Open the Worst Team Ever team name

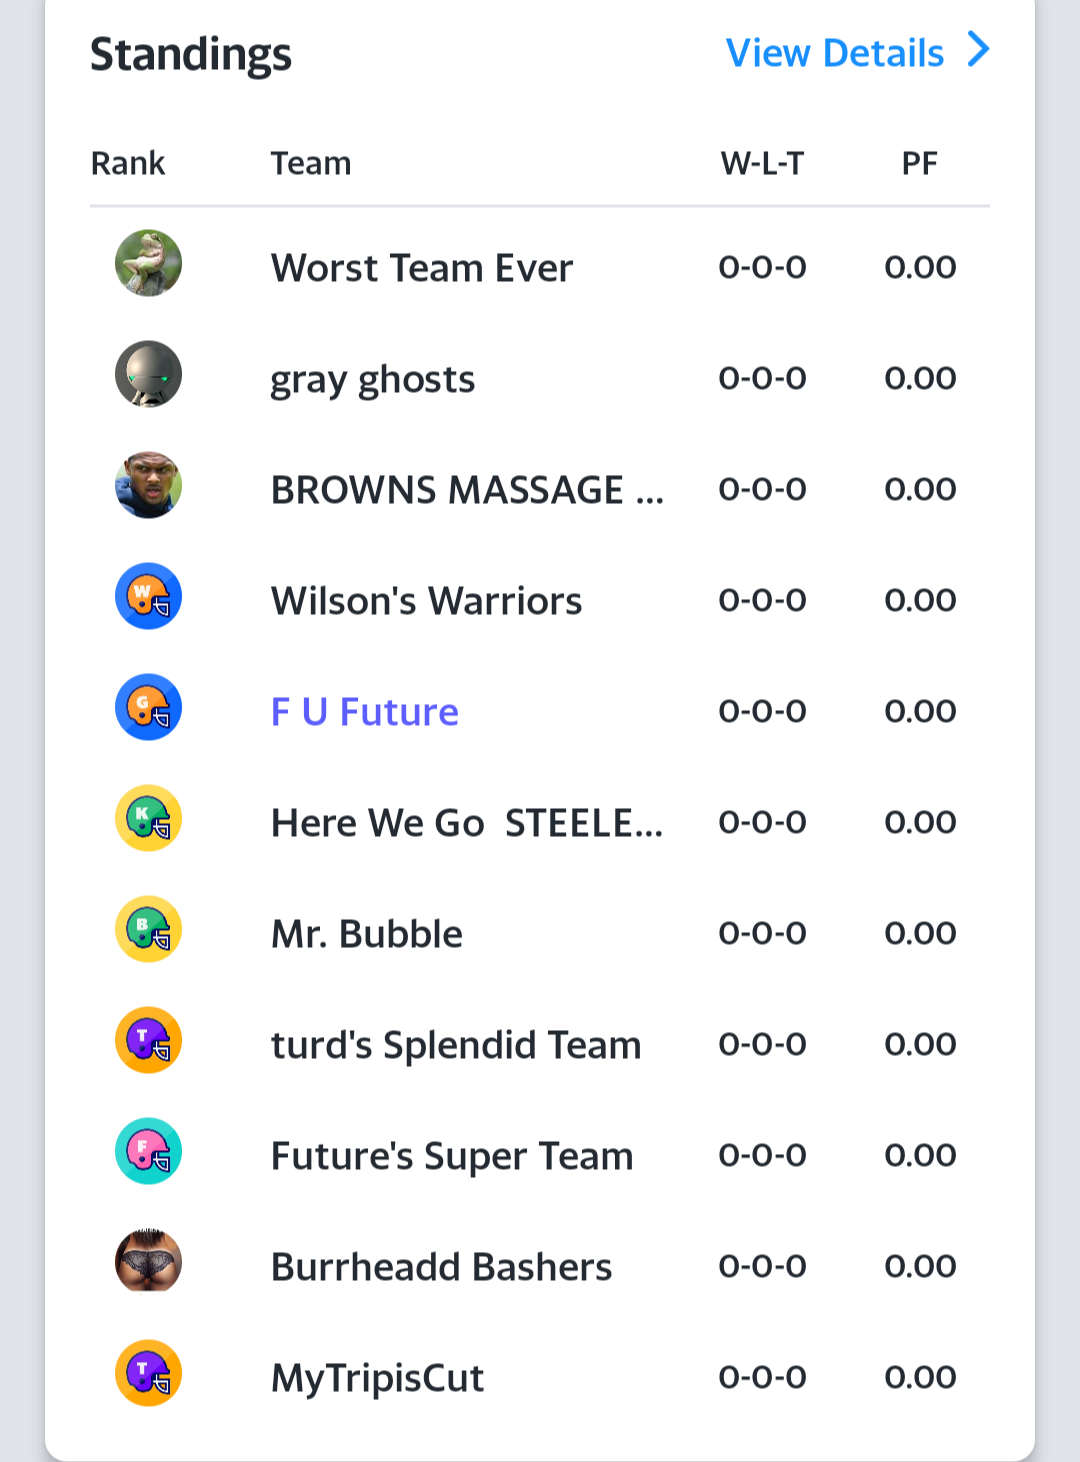422,268
